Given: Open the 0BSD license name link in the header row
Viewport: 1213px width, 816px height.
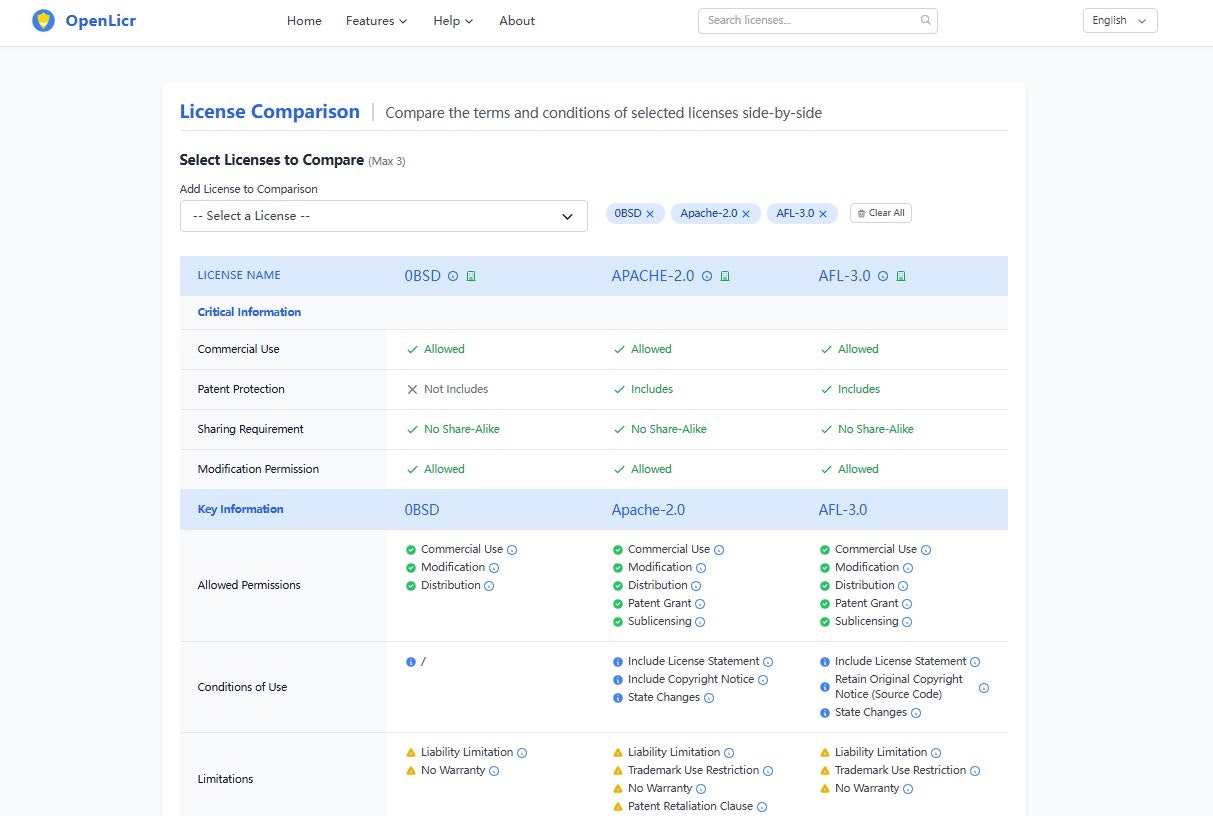Looking at the screenshot, I should [x=423, y=276].
